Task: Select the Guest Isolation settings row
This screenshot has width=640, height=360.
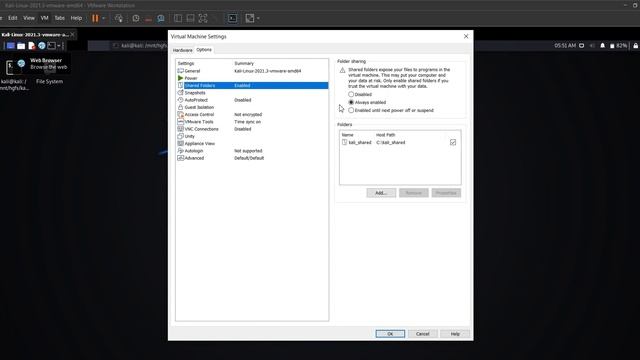Action: [252, 107]
